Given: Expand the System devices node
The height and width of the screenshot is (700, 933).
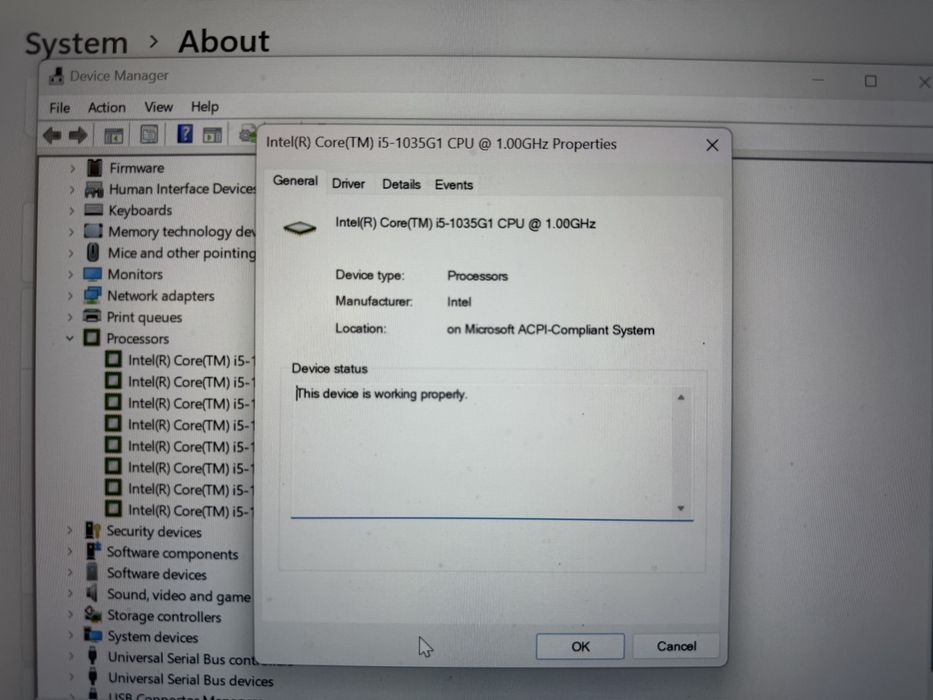Looking at the screenshot, I should [x=71, y=635].
